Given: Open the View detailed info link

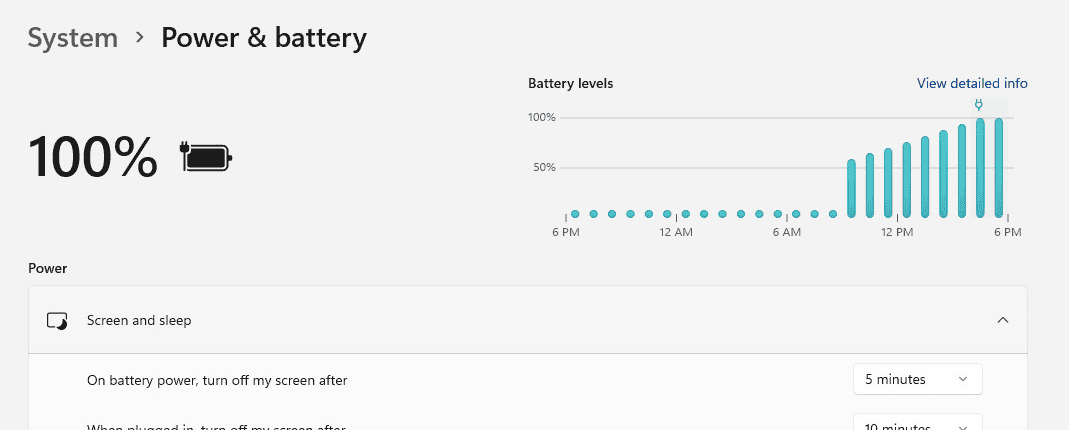Looking at the screenshot, I should coord(972,83).
